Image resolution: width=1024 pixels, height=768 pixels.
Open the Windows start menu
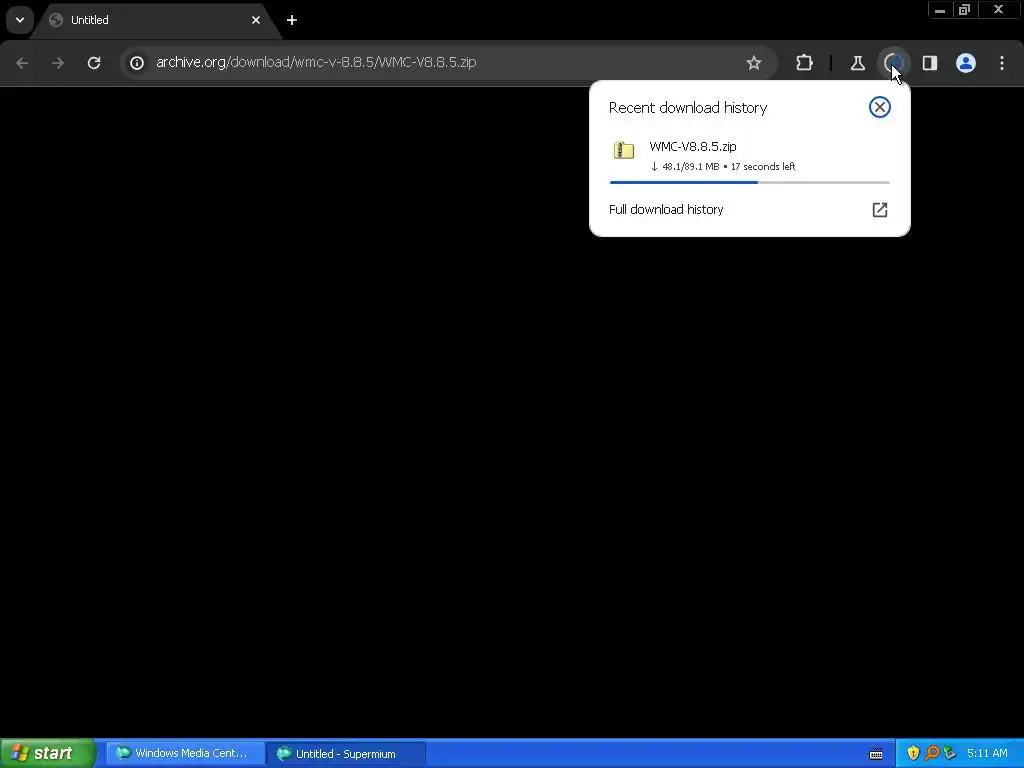point(47,753)
